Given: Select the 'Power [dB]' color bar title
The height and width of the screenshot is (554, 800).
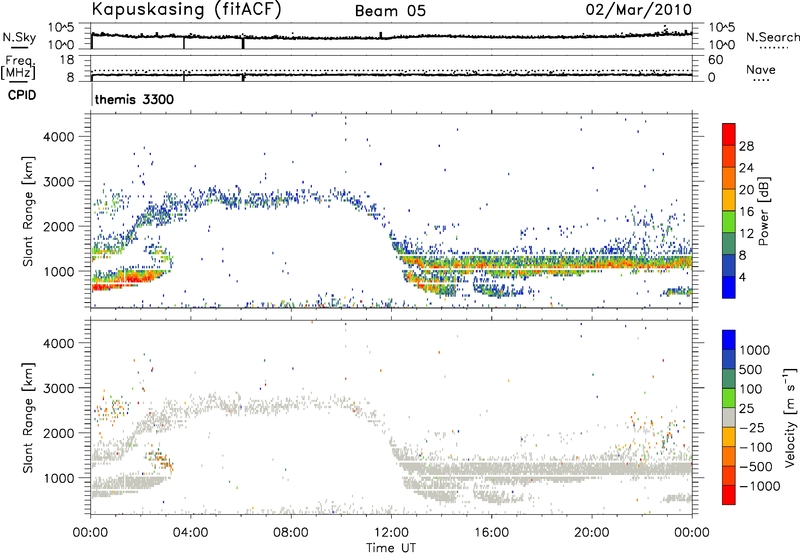Looking at the screenshot, I should click(763, 211).
